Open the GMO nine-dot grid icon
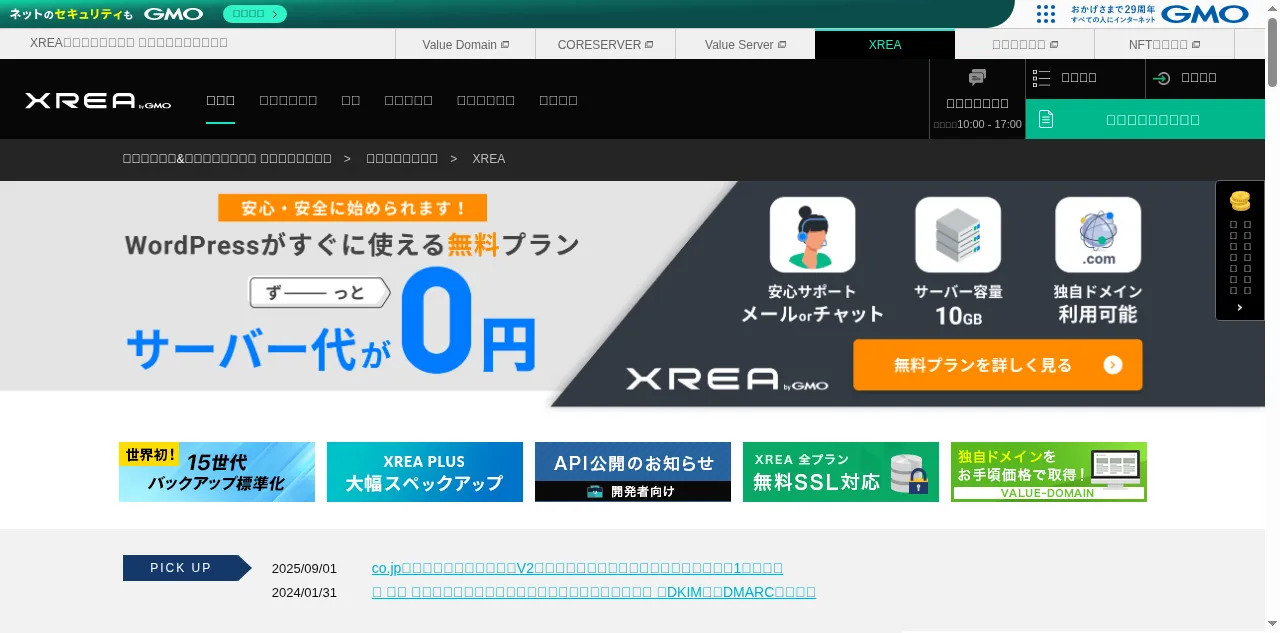This screenshot has height=633, width=1280. [1046, 14]
